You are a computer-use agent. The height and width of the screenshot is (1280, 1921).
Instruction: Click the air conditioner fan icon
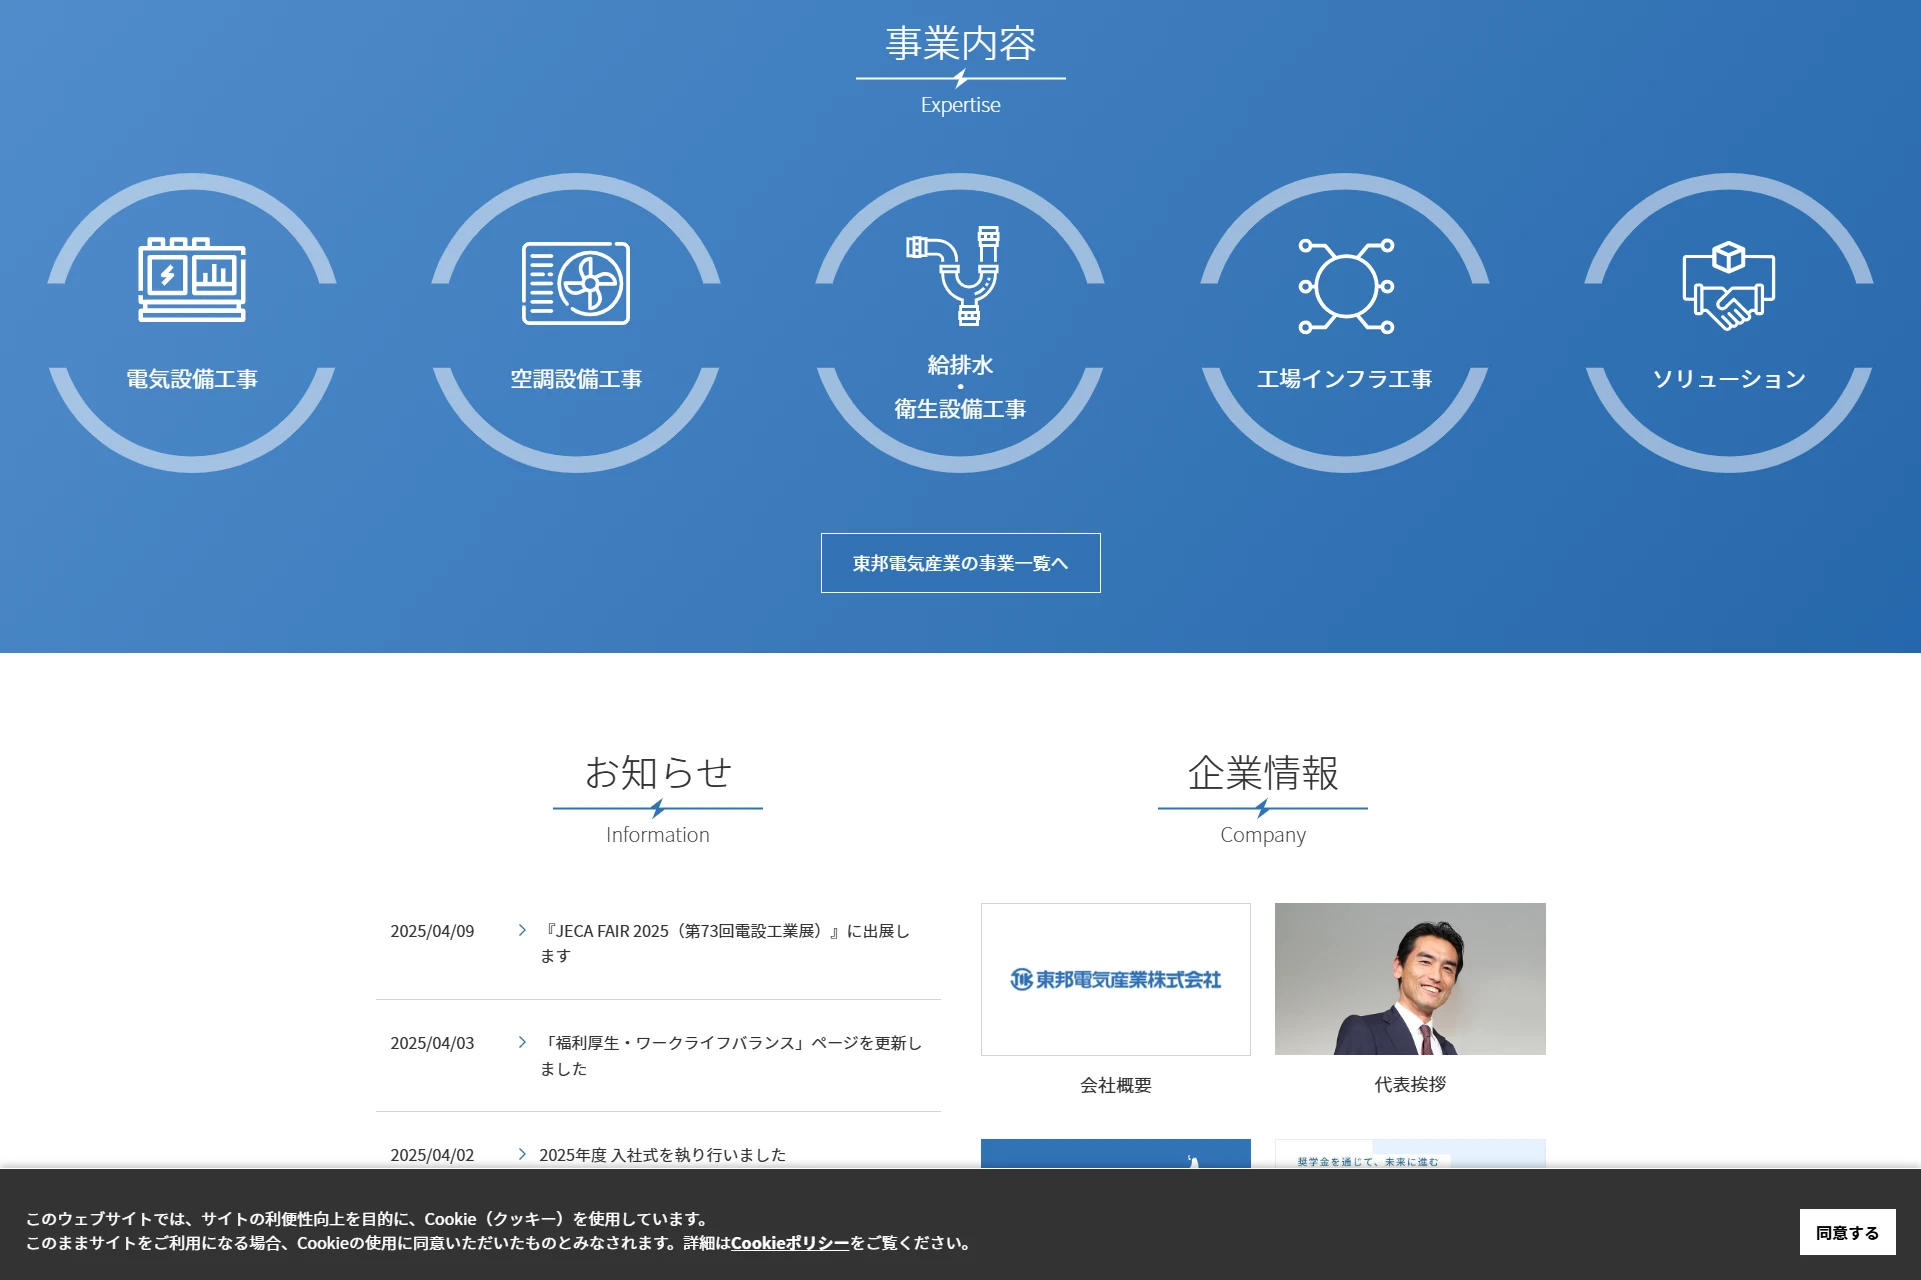576,283
